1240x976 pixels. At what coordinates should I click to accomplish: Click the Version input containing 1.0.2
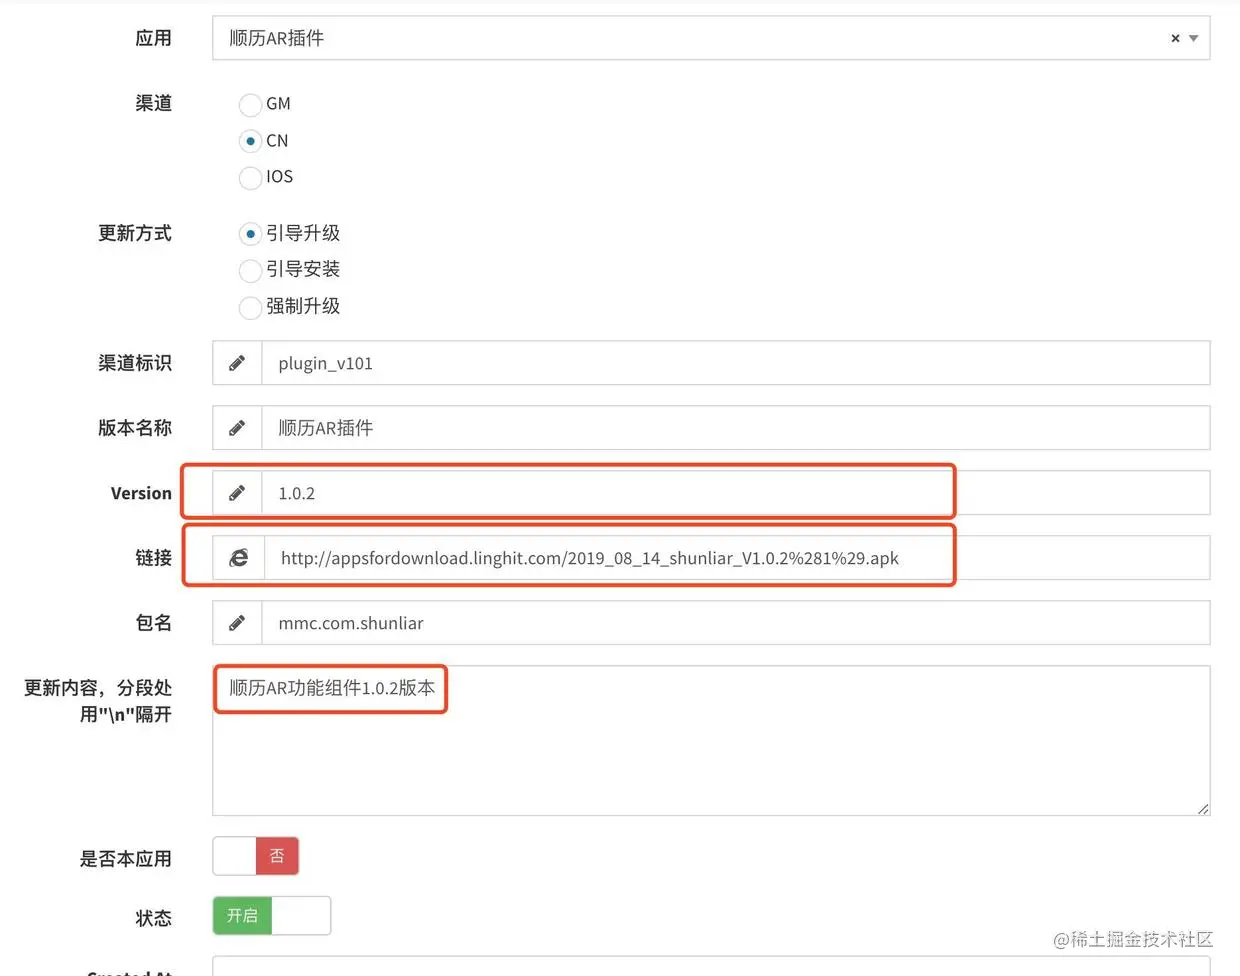tap(500, 492)
